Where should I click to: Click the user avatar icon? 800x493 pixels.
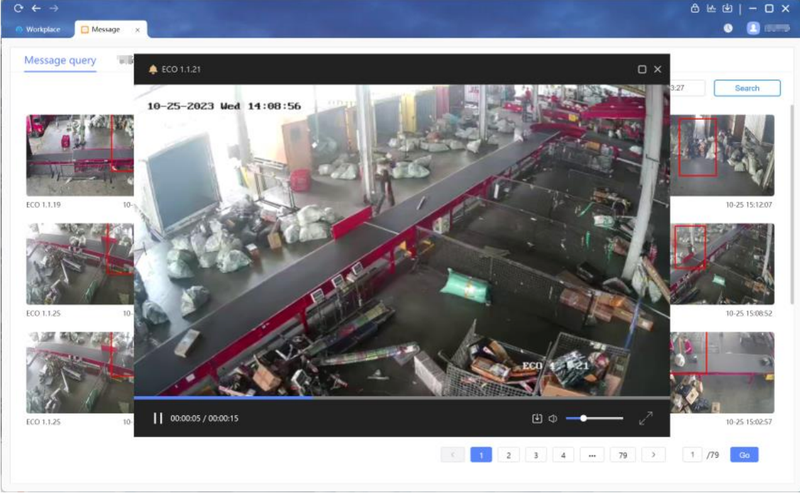[753, 28]
